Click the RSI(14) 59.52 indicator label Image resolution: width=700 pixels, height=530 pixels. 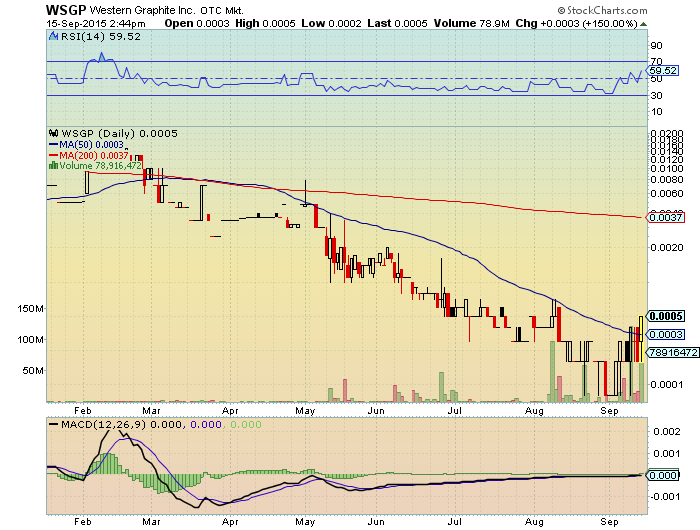101,37
